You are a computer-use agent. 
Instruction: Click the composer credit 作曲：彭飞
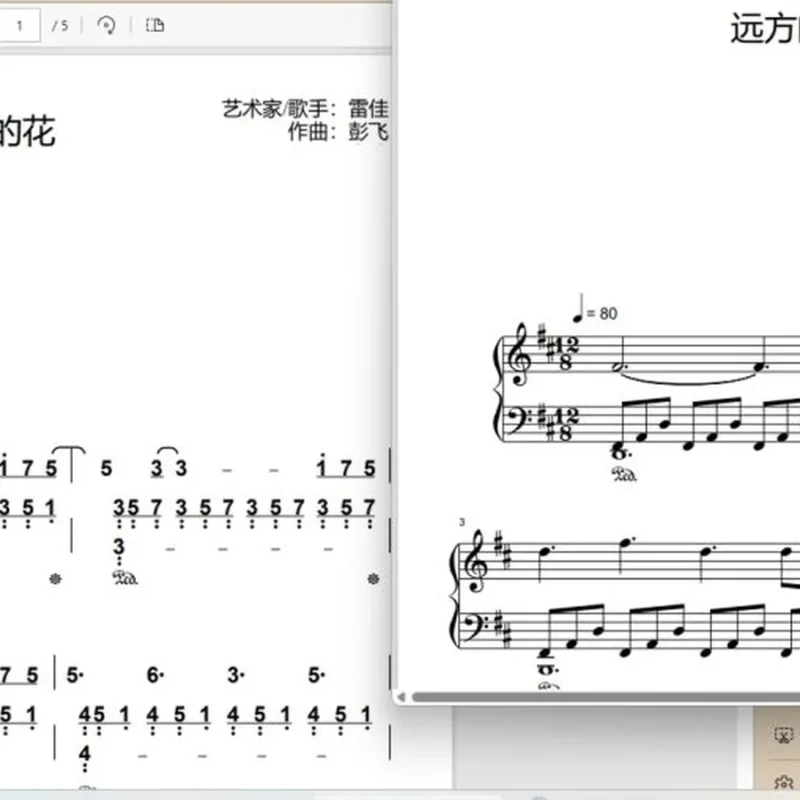coord(338,132)
